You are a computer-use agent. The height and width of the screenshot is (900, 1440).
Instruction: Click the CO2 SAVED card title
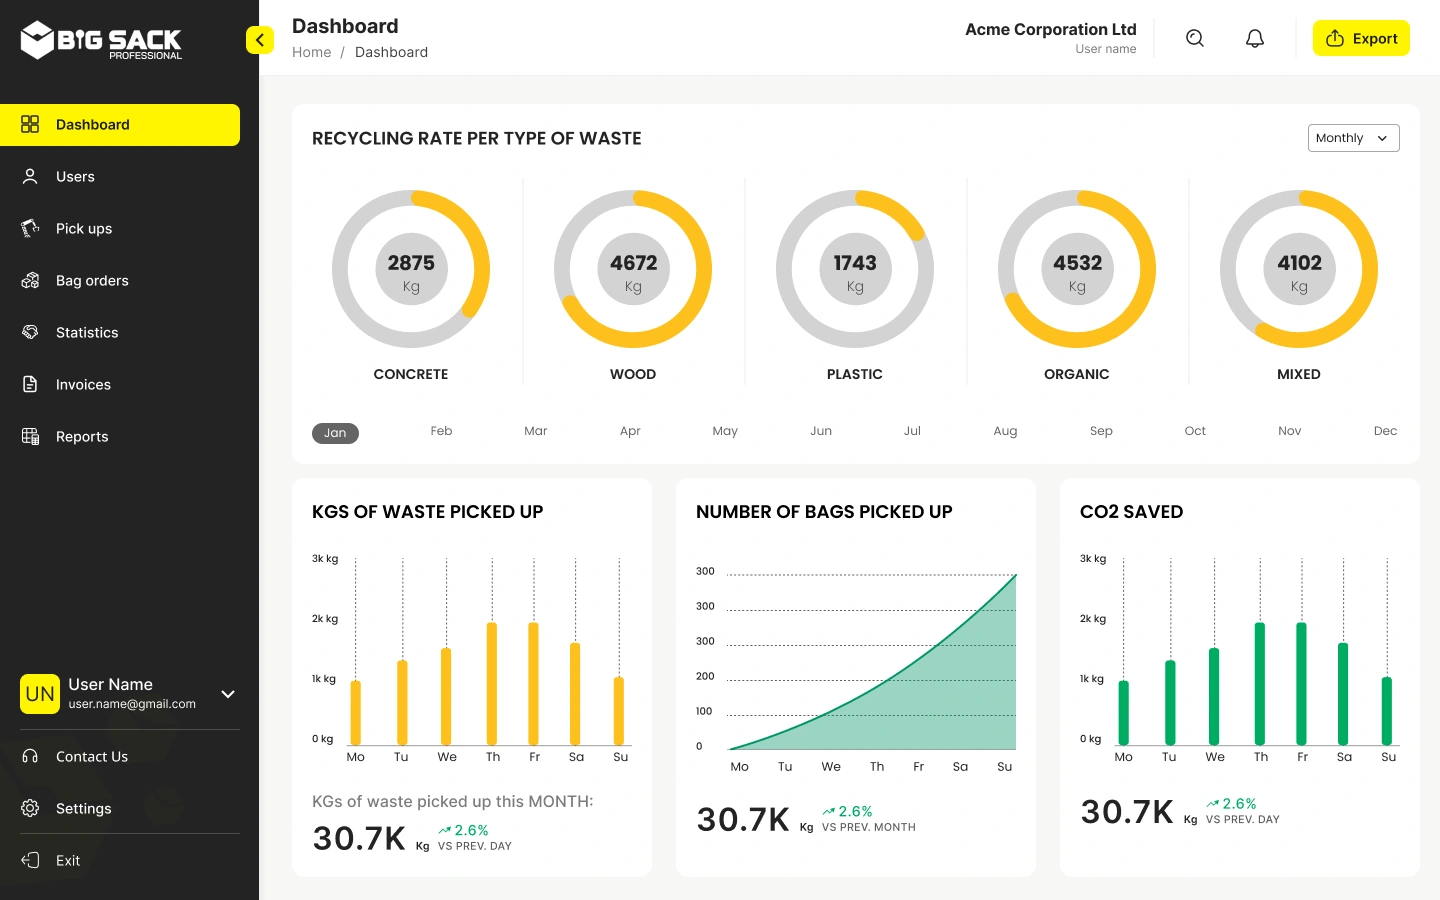click(1131, 512)
